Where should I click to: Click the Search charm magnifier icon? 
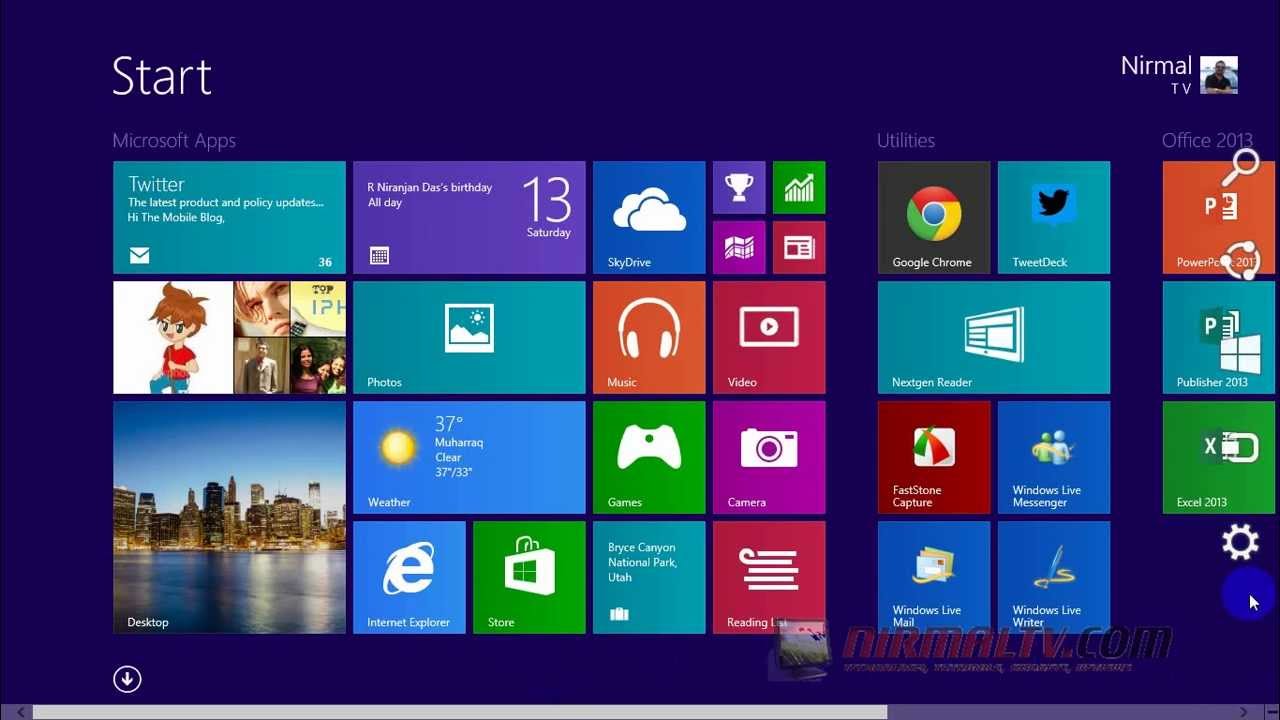point(1241,167)
